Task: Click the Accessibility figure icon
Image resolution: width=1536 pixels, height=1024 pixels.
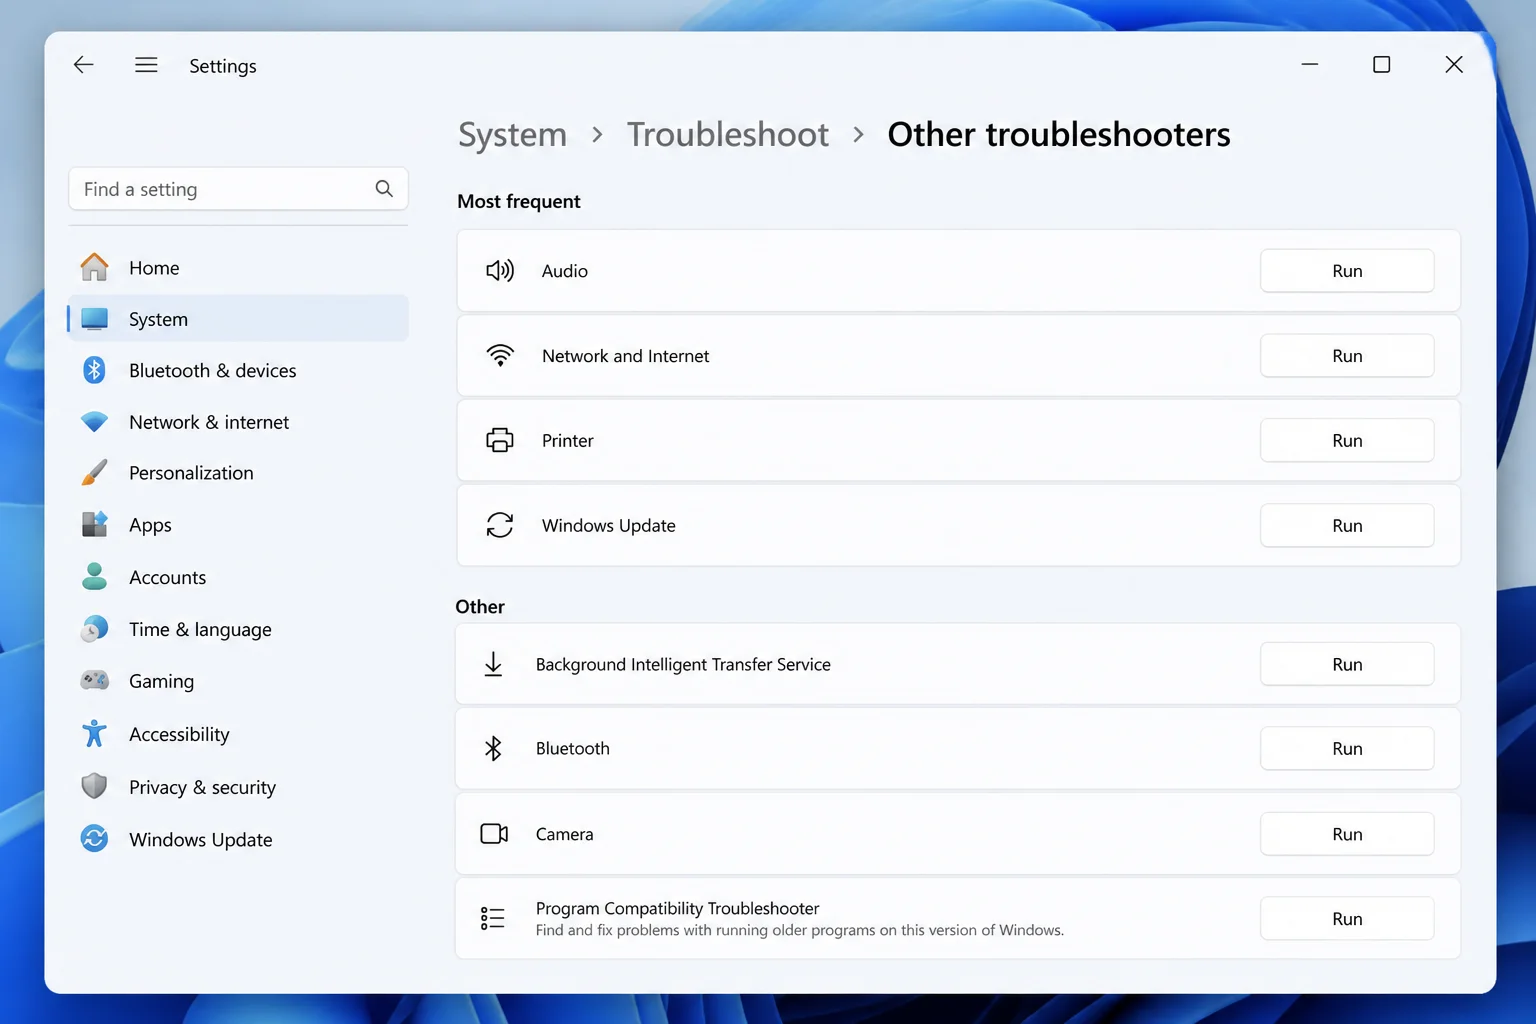Action: click(94, 734)
